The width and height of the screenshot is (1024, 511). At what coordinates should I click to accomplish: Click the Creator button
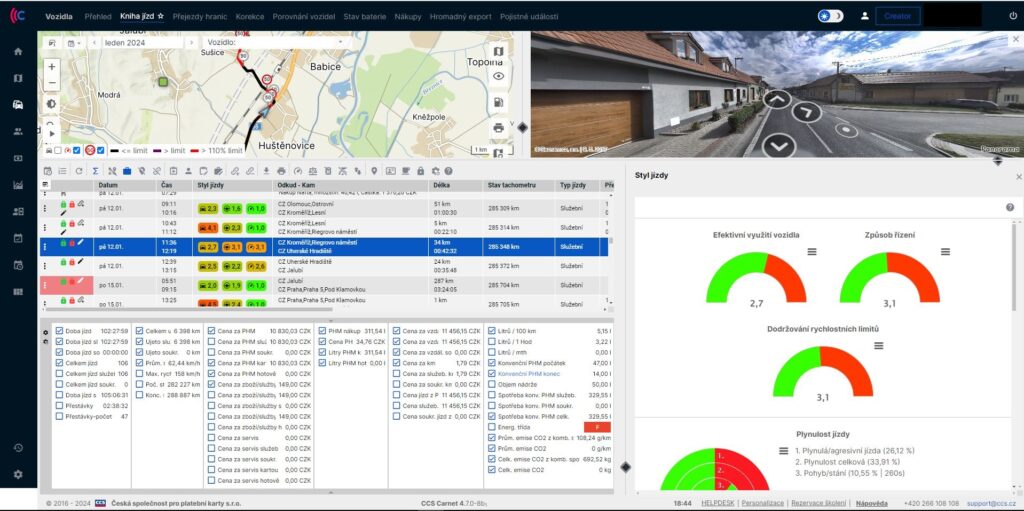coord(897,16)
